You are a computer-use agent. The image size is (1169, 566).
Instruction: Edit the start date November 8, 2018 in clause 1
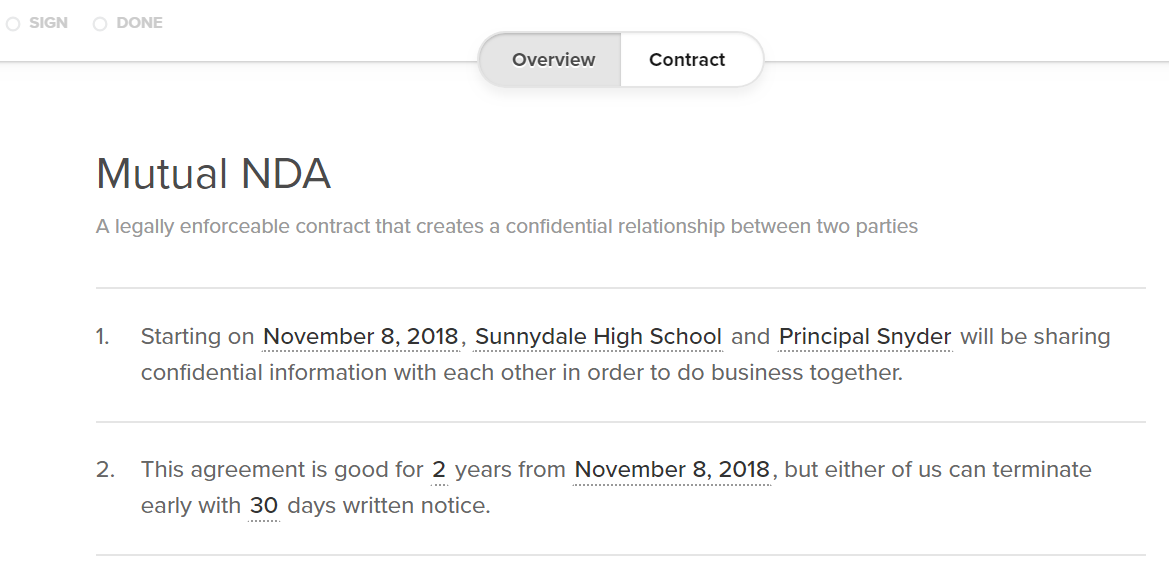pos(361,336)
